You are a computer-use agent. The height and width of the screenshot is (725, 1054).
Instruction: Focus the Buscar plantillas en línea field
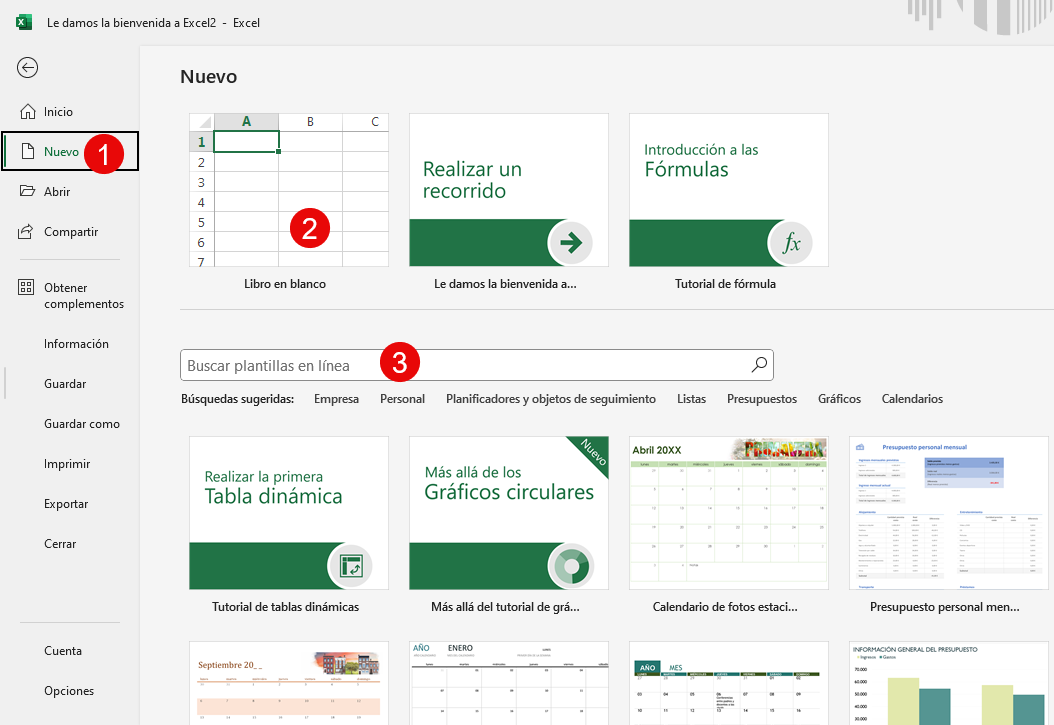coord(477,365)
